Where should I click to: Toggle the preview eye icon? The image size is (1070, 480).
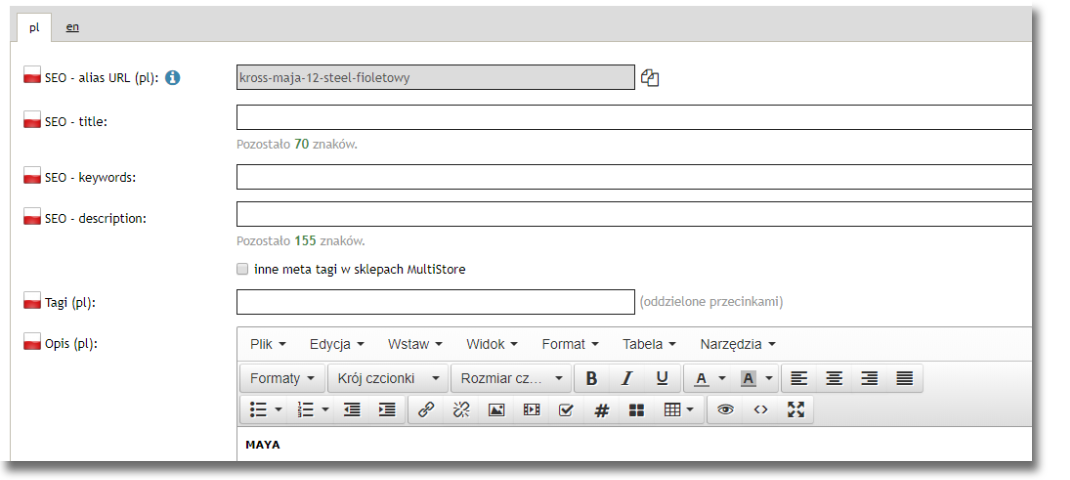coord(726,410)
